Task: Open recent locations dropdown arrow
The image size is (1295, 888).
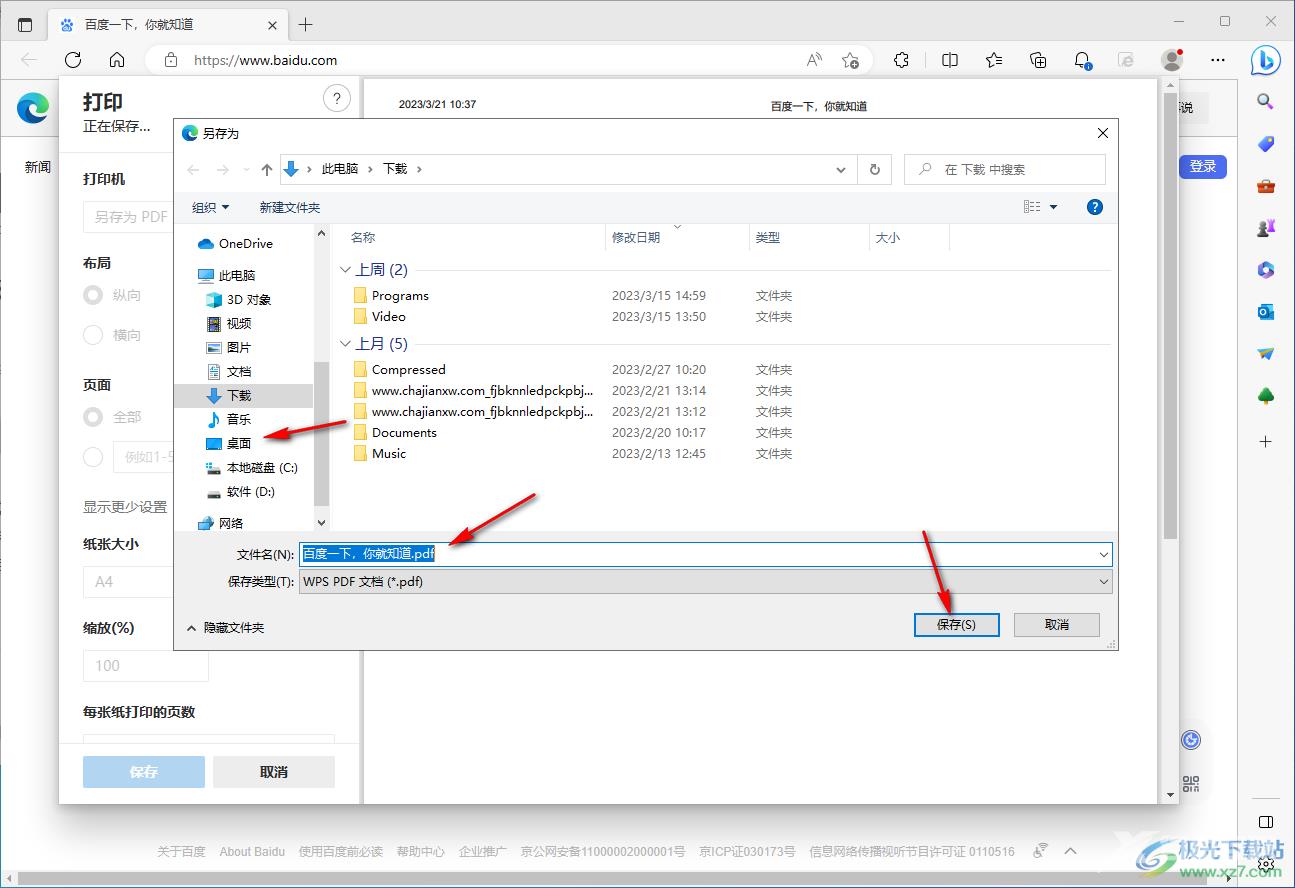Action: [247, 170]
